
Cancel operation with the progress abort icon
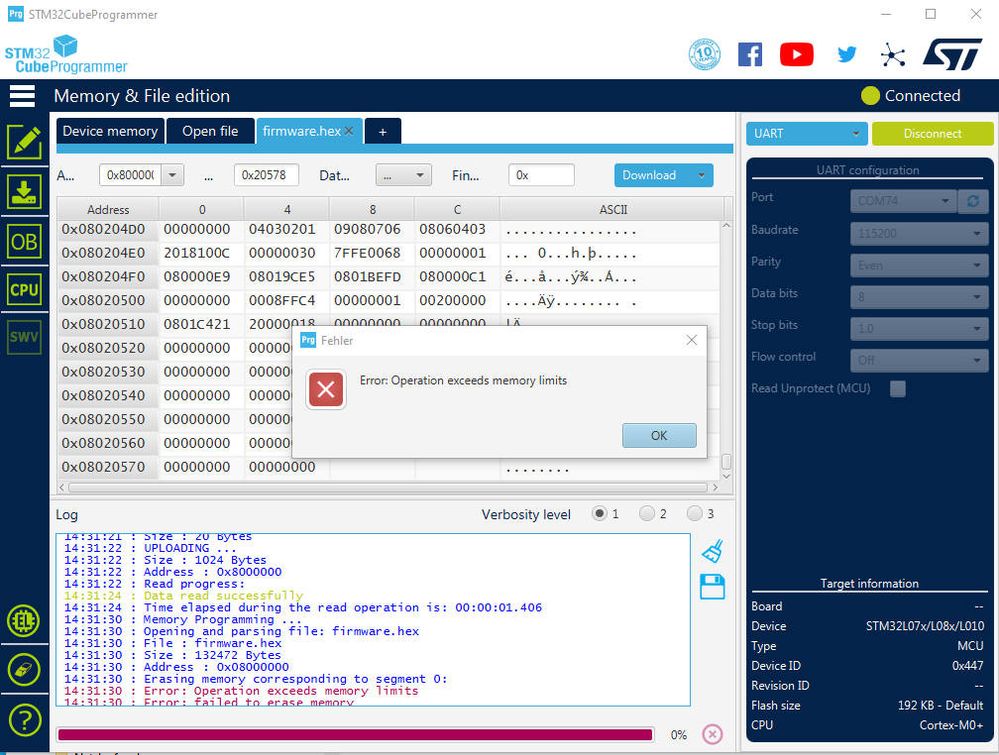pyautogui.click(x=712, y=735)
